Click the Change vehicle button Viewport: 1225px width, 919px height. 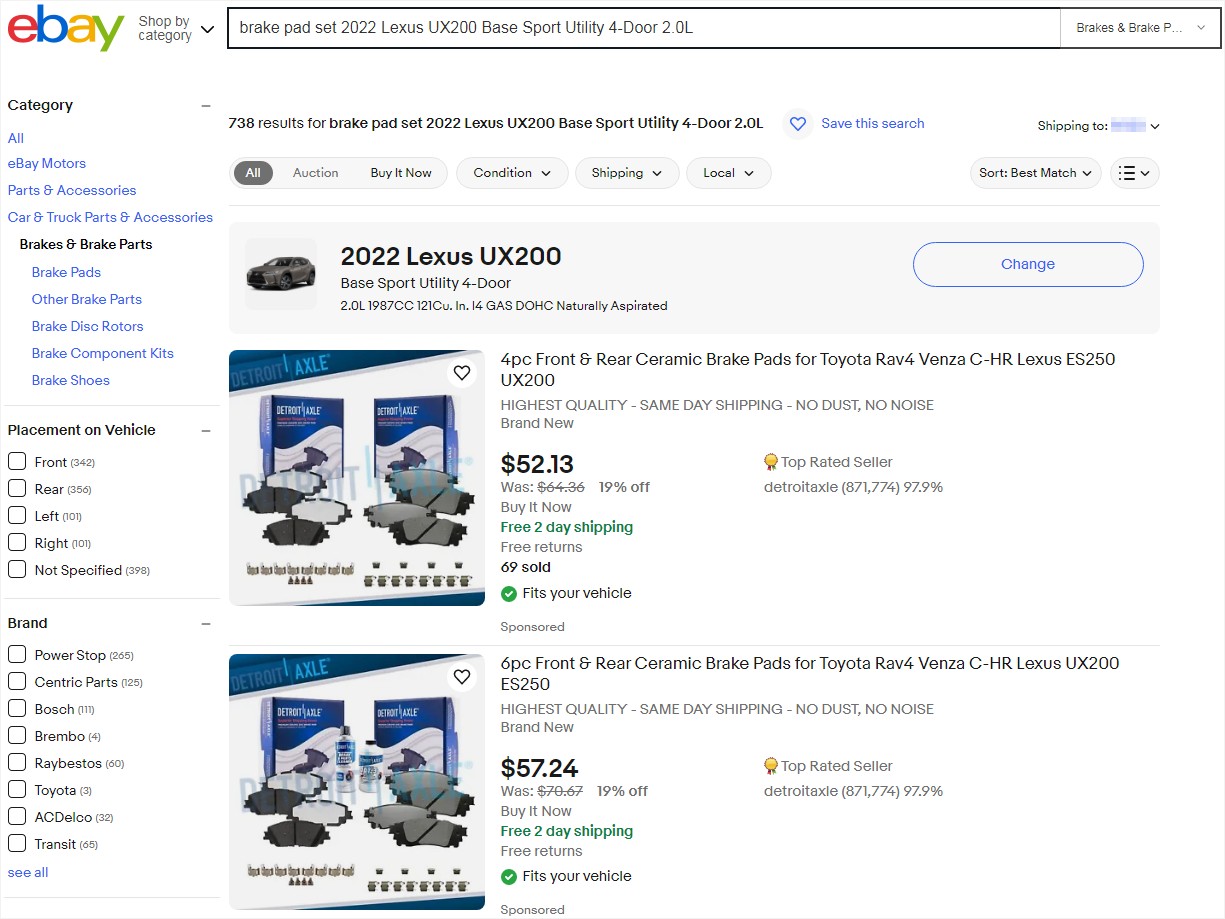click(1028, 264)
